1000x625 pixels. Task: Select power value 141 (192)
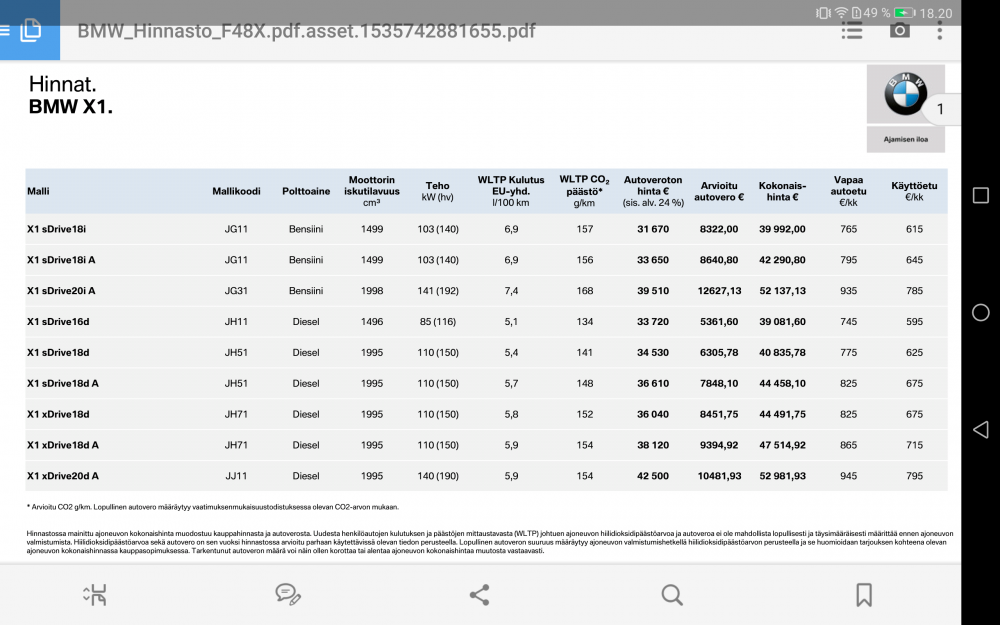click(x=438, y=291)
